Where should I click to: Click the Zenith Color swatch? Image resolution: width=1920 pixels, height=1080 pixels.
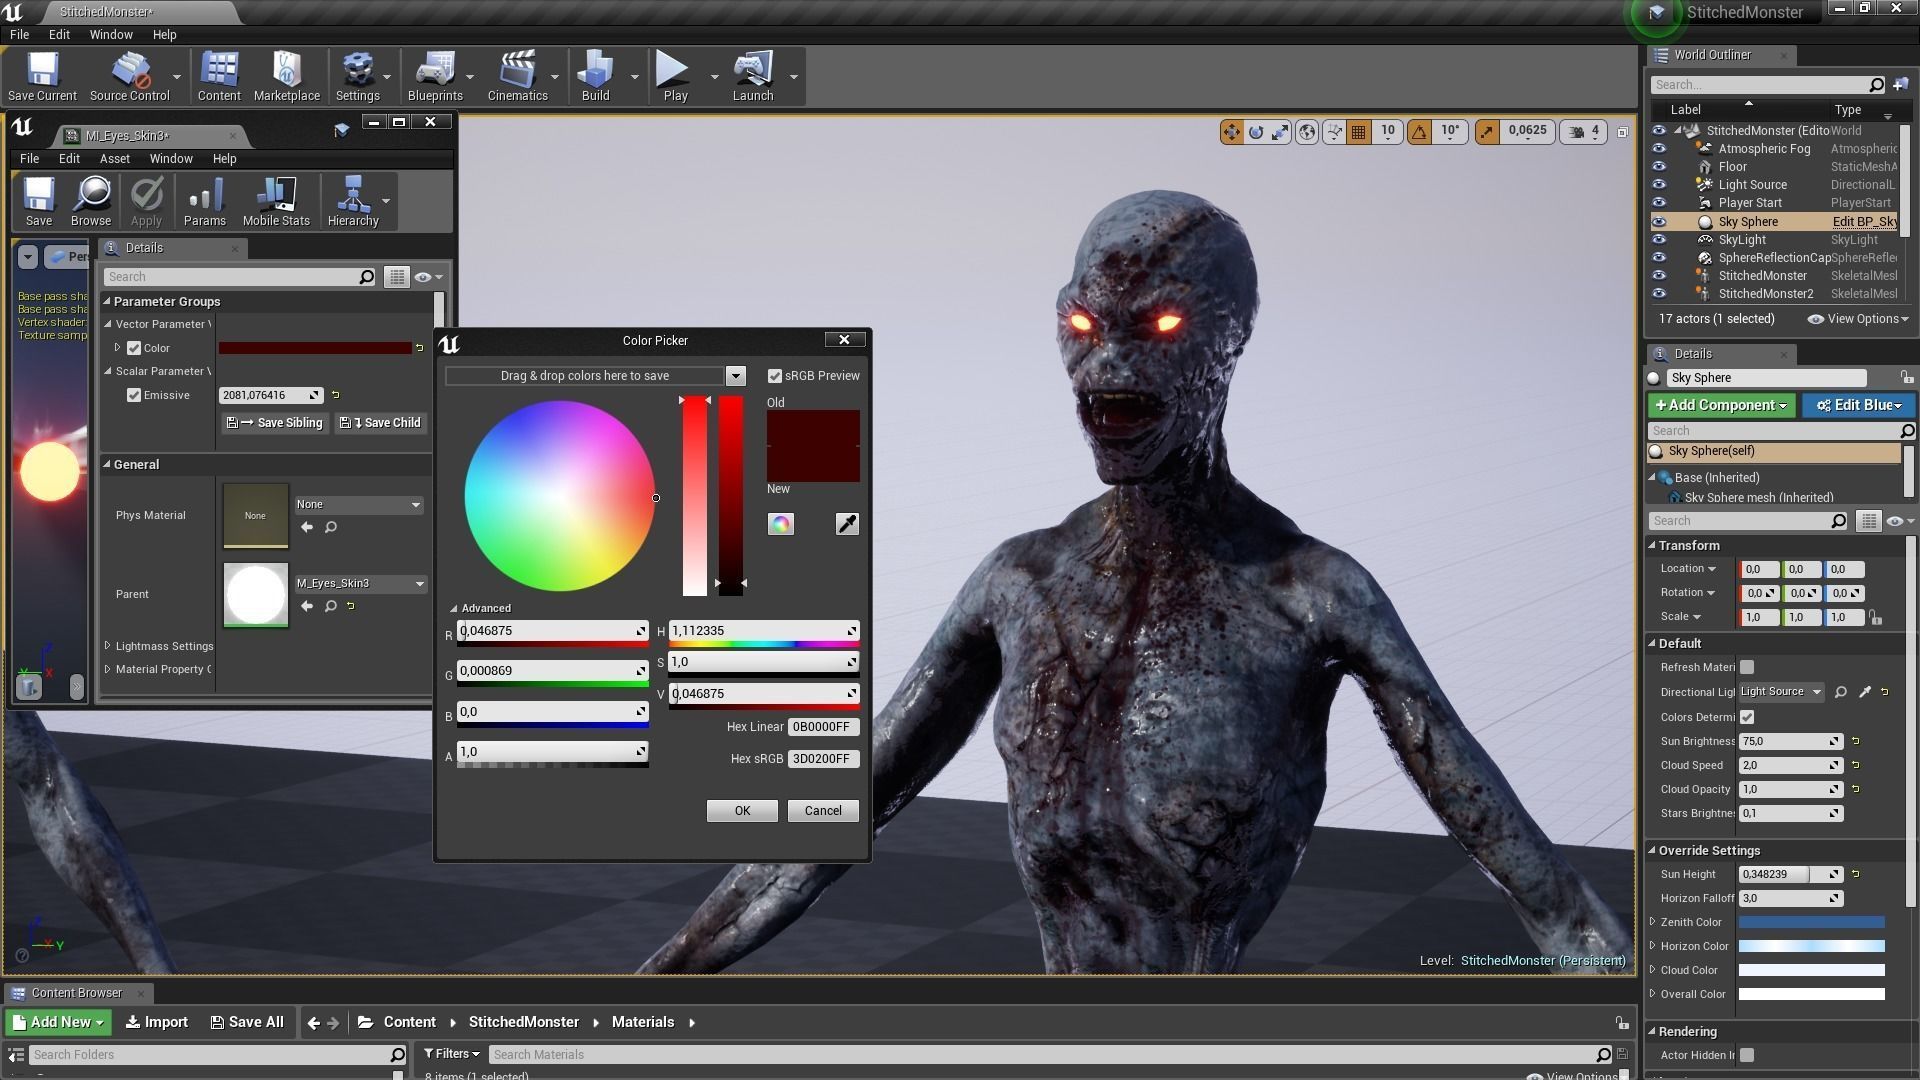pos(1810,922)
